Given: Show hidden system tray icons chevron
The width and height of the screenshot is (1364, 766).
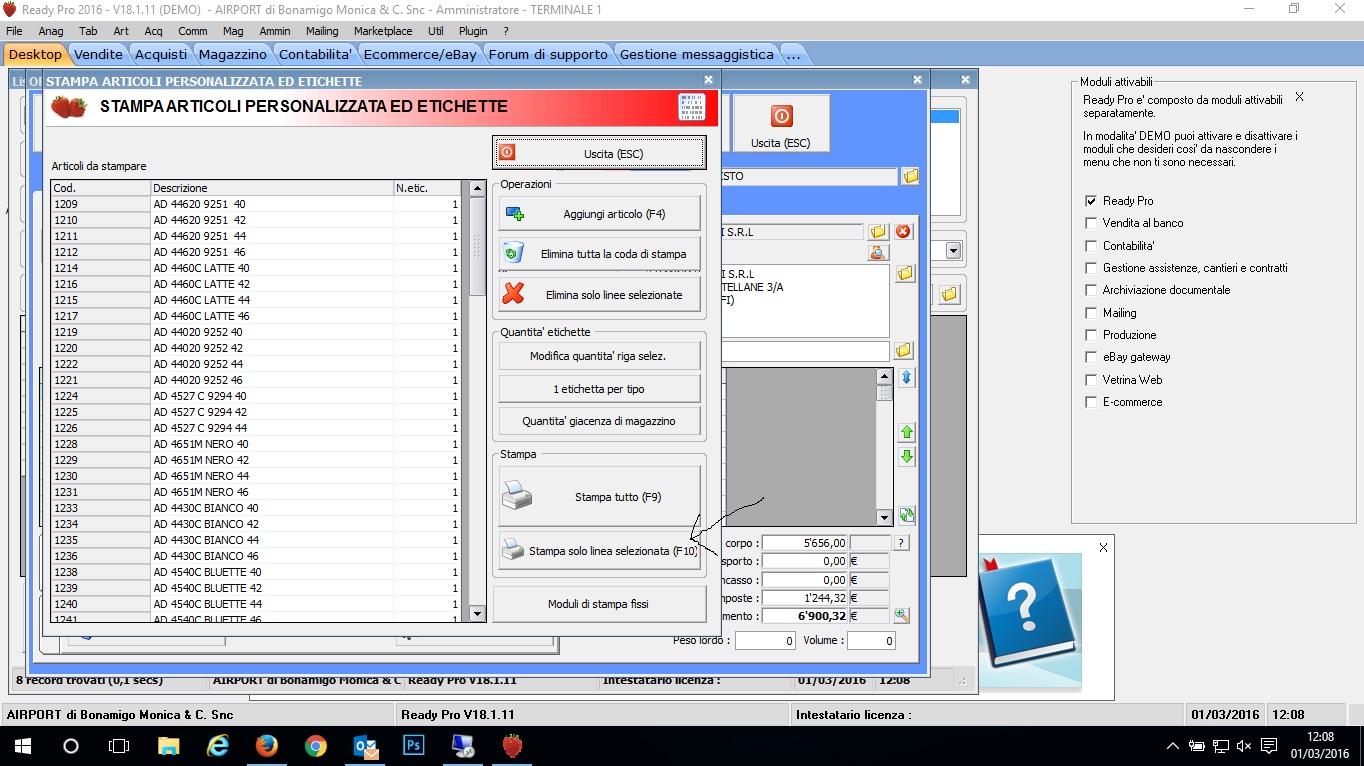Looking at the screenshot, I should 1173,747.
